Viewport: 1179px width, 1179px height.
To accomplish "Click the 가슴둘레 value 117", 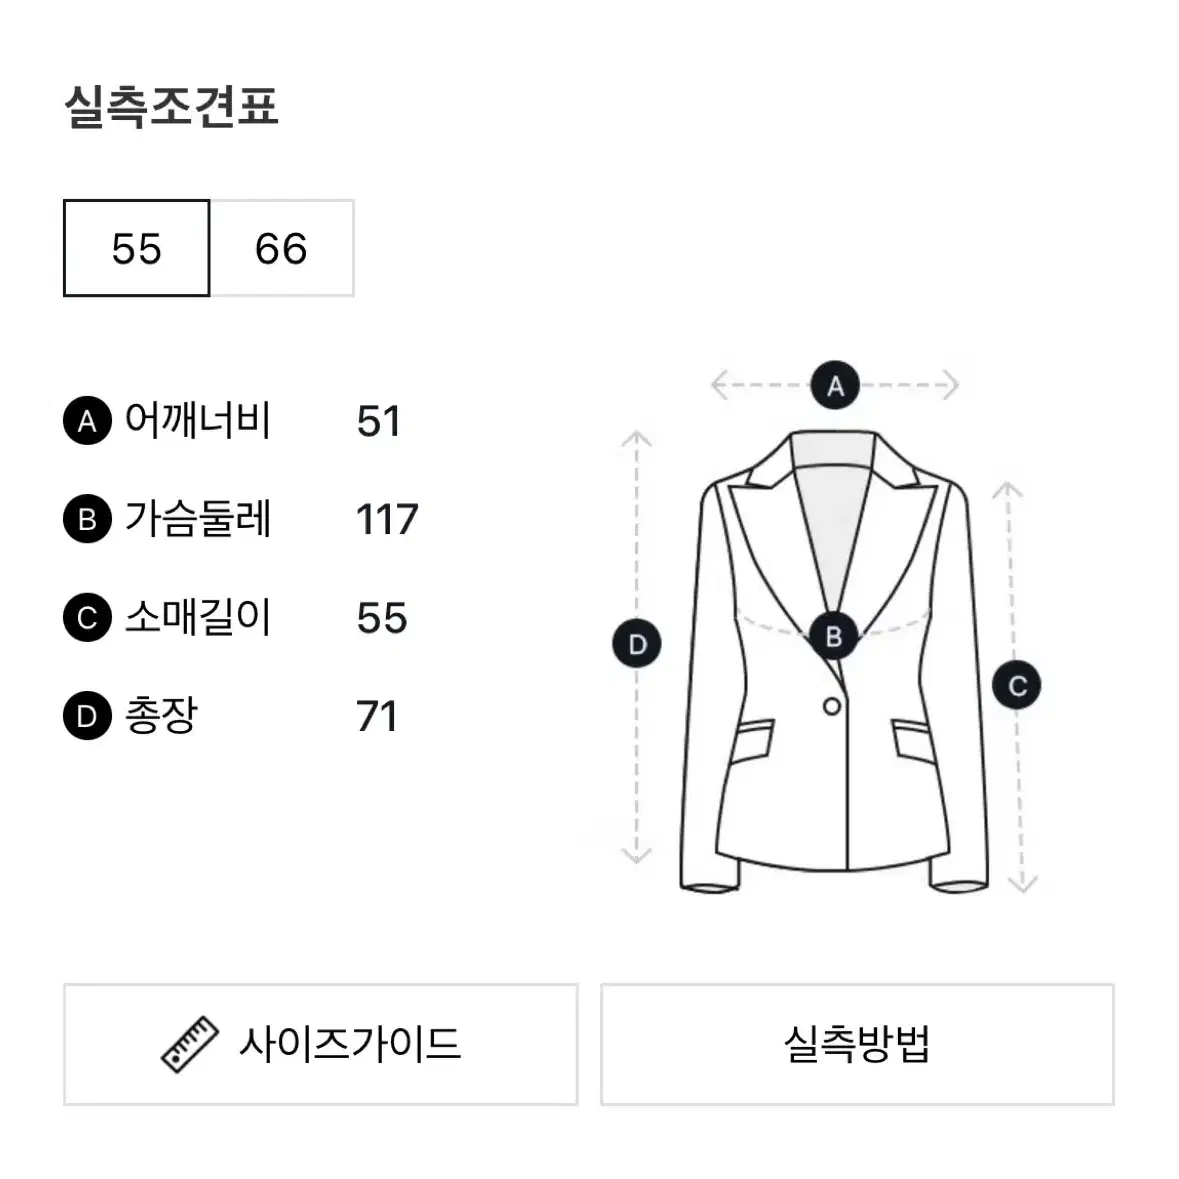I will tap(386, 520).
